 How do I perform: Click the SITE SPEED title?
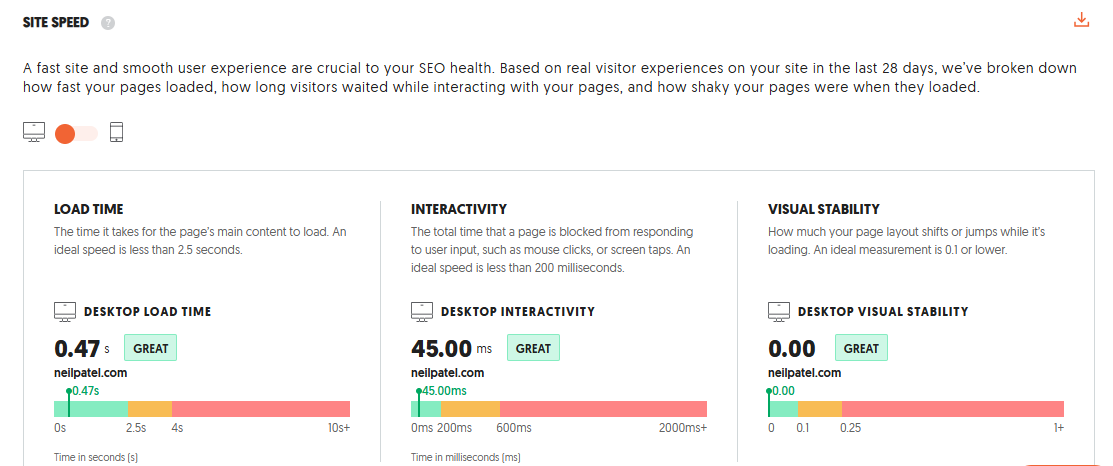(56, 22)
